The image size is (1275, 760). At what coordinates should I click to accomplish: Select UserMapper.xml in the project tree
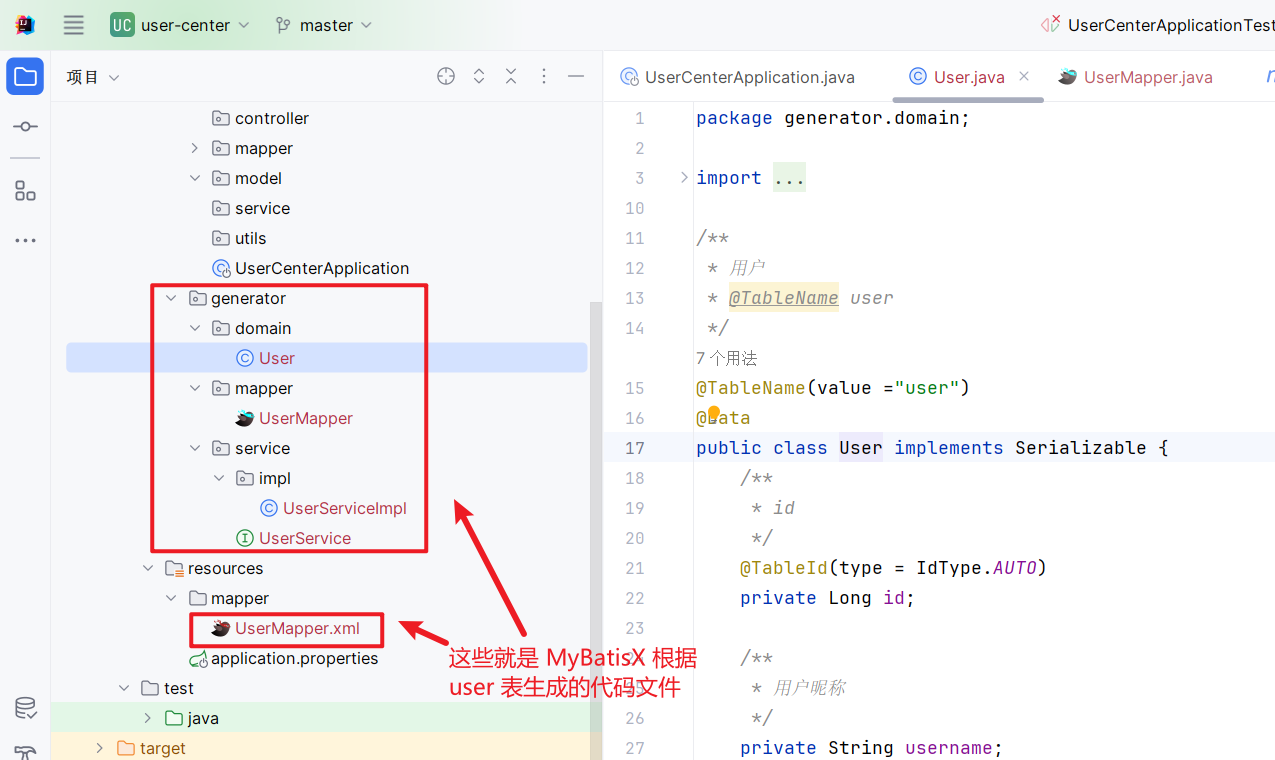coord(297,628)
